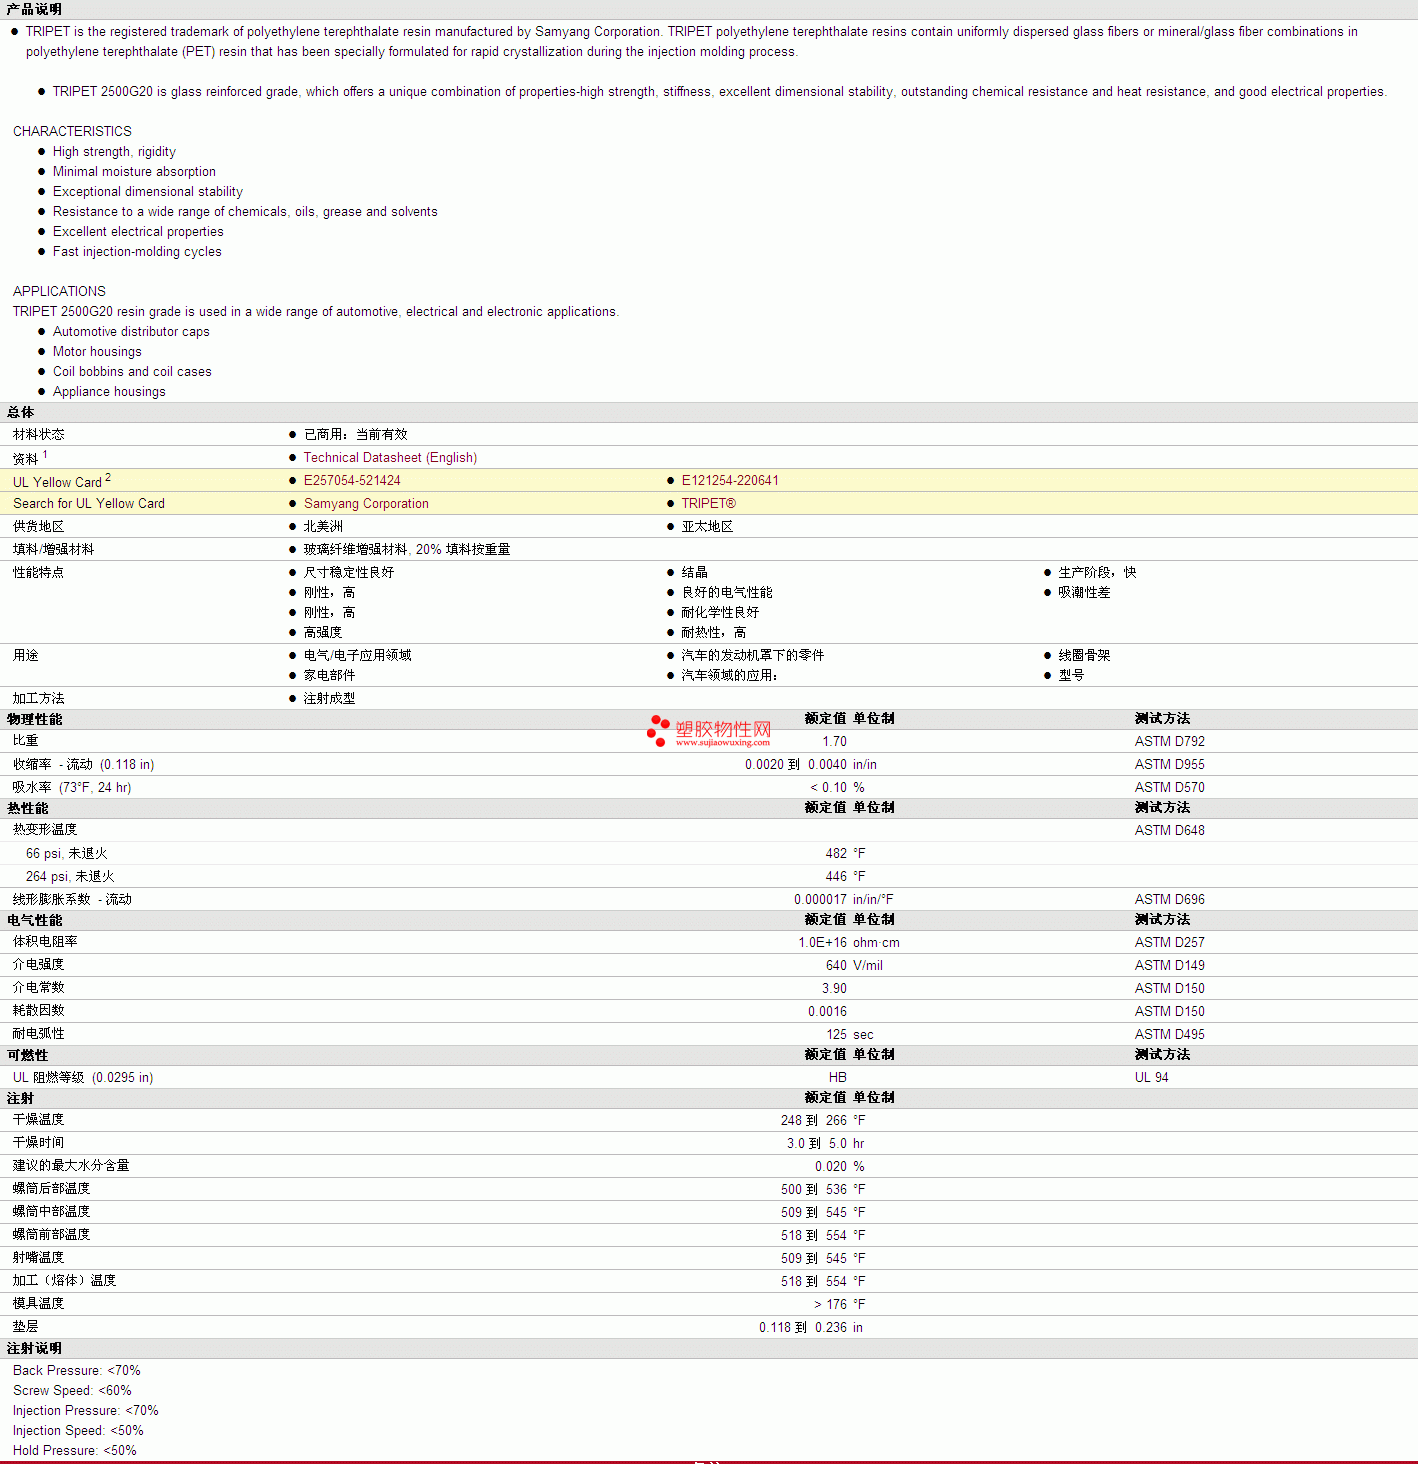Image resolution: width=1418 pixels, height=1464 pixels.
Task: Select the 'Exceptional dimensional stability' bullet
Action: (x=148, y=192)
